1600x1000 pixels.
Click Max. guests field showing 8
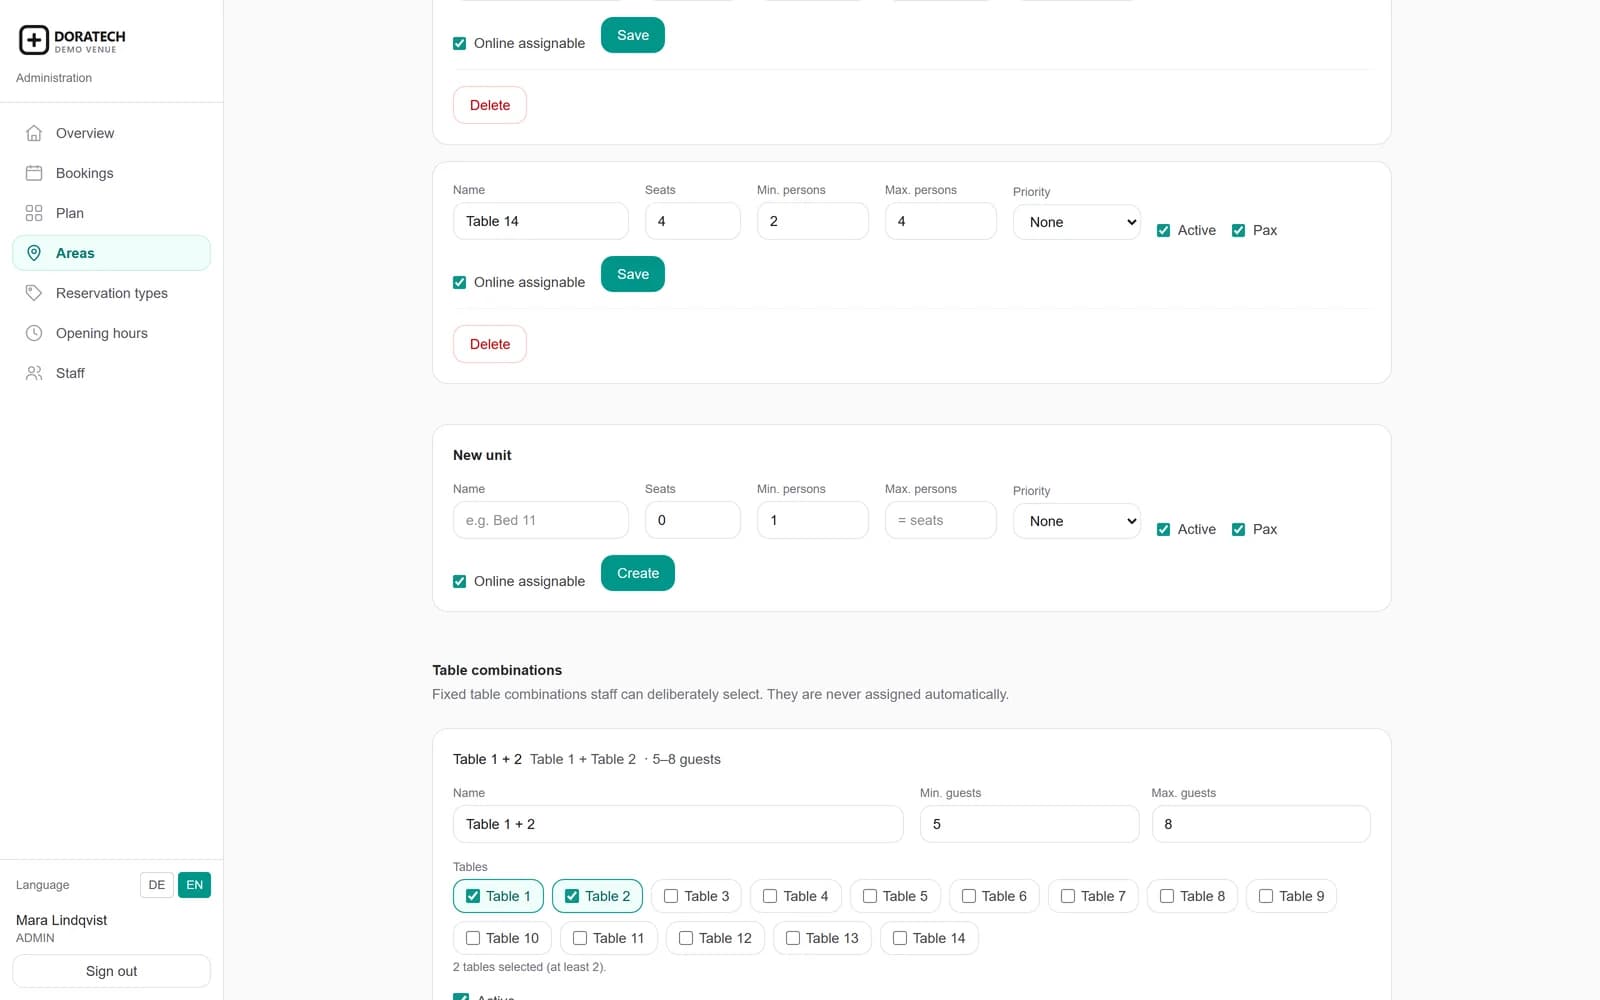(x=1261, y=824)
